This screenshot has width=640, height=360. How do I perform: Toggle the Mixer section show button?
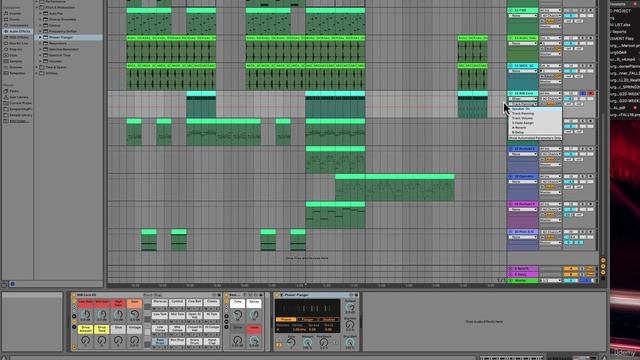(x=603, y=272)
